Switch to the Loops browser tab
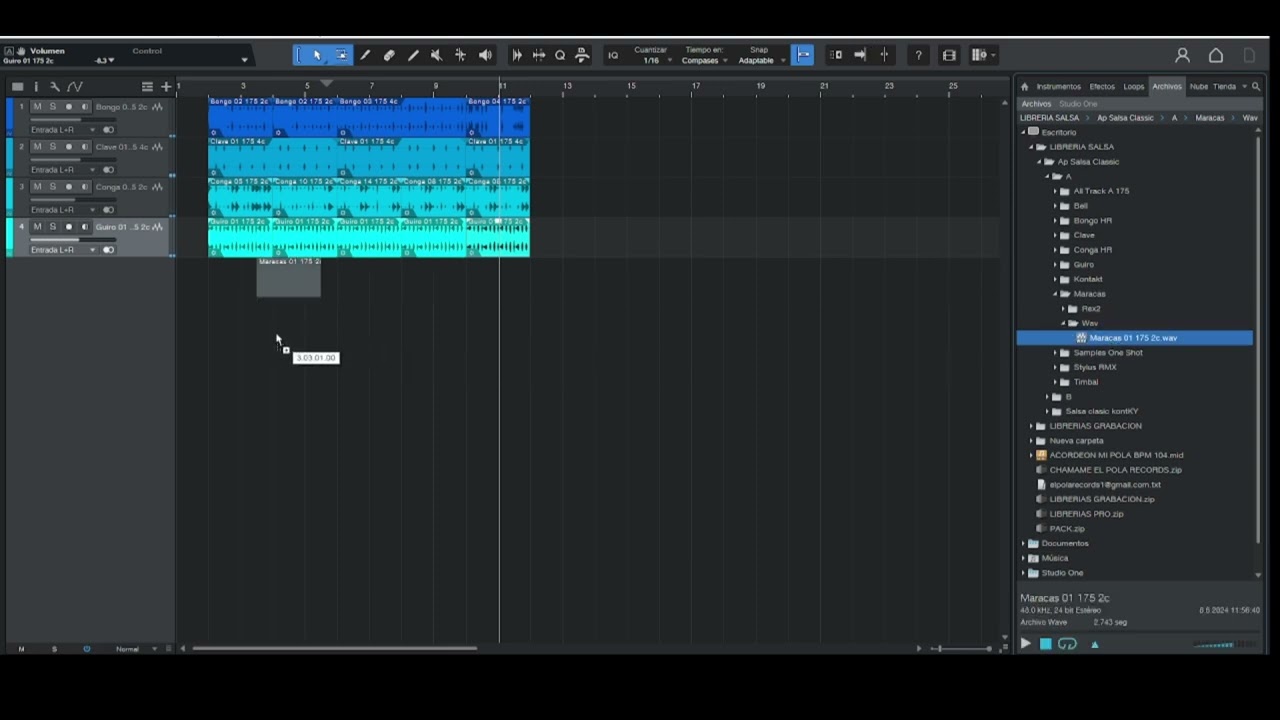 click(1133, 87)
